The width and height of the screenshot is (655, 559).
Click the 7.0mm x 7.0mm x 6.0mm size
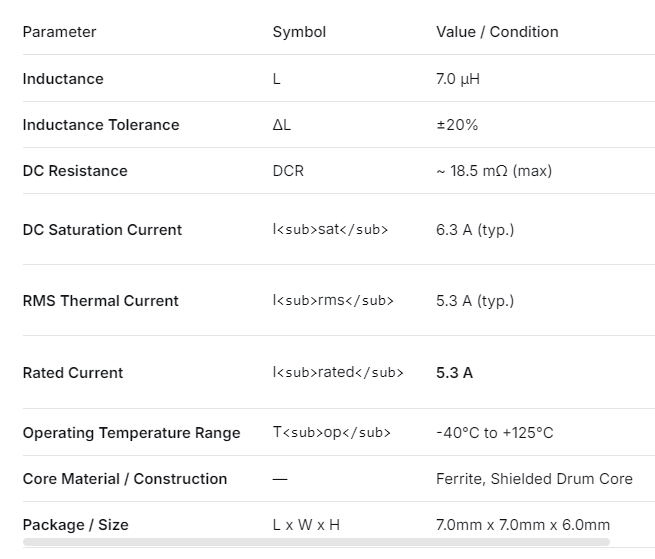point(523,525)
